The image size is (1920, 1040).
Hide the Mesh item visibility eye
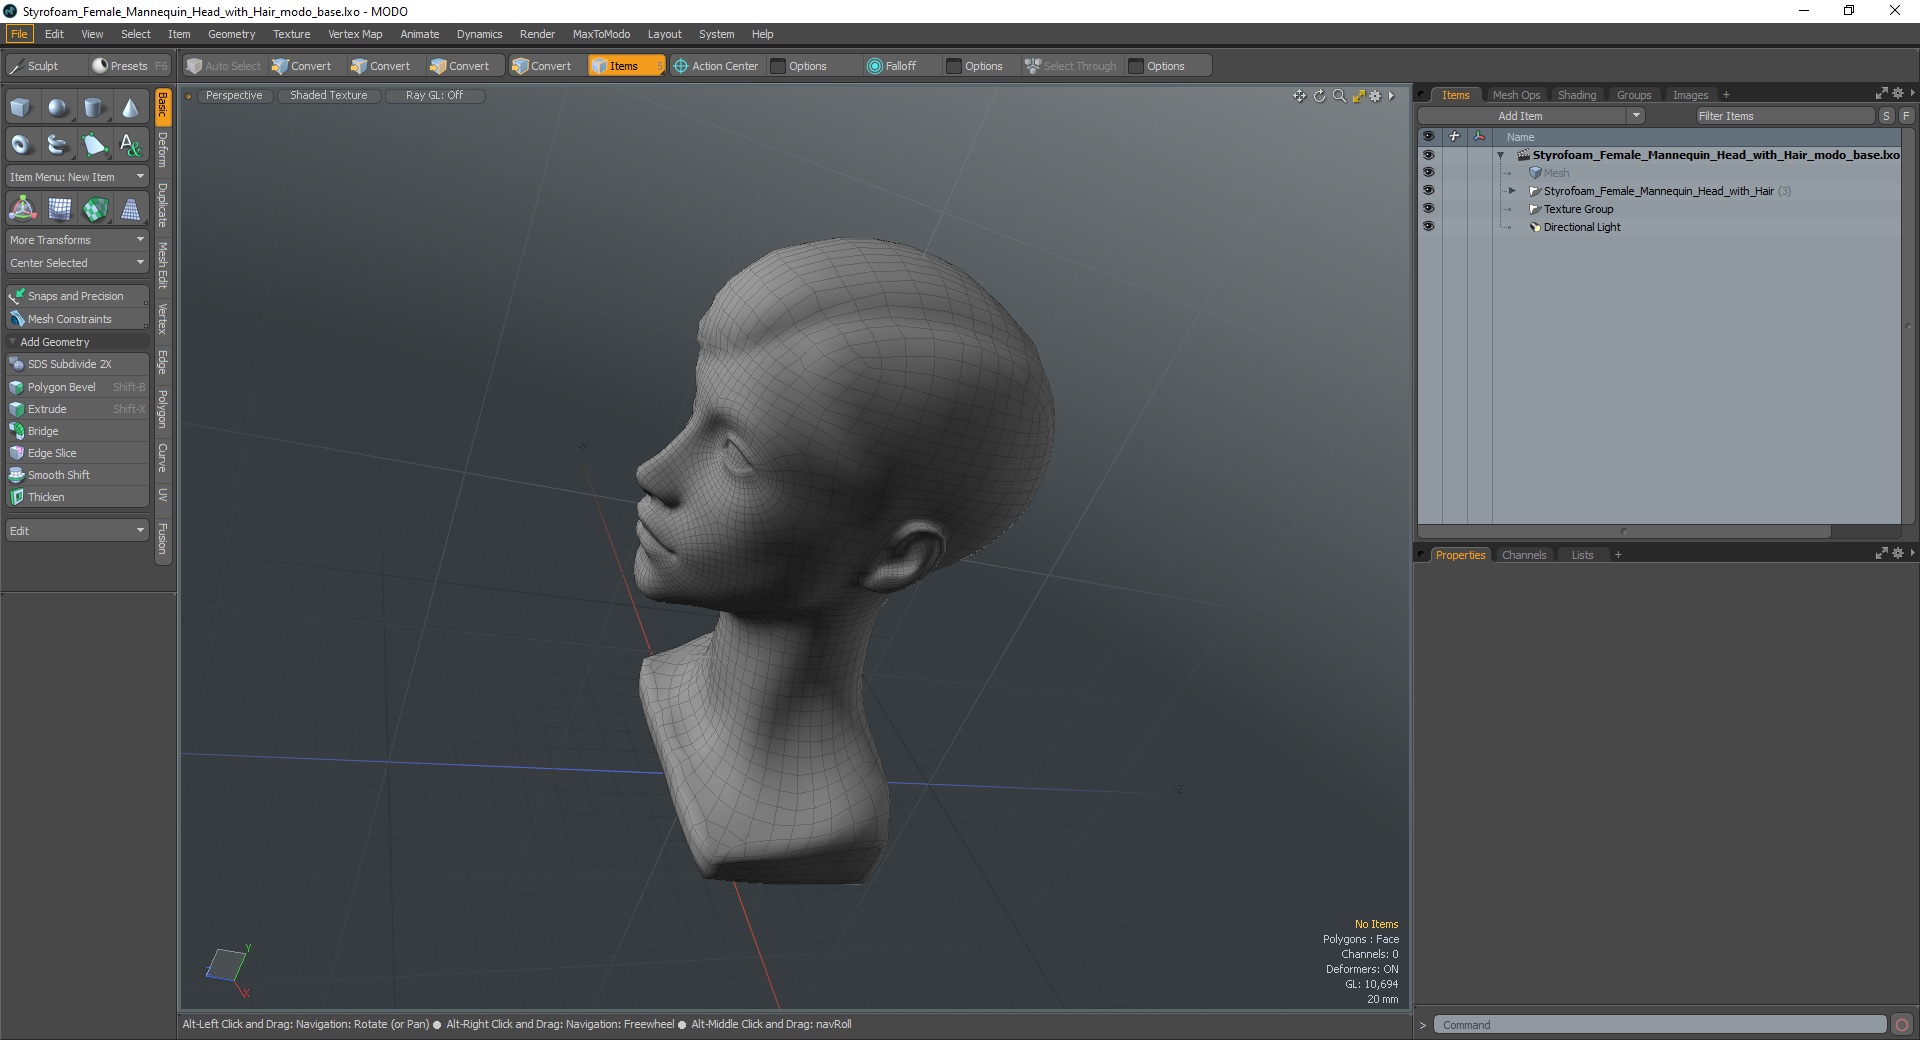[1428, 173]
